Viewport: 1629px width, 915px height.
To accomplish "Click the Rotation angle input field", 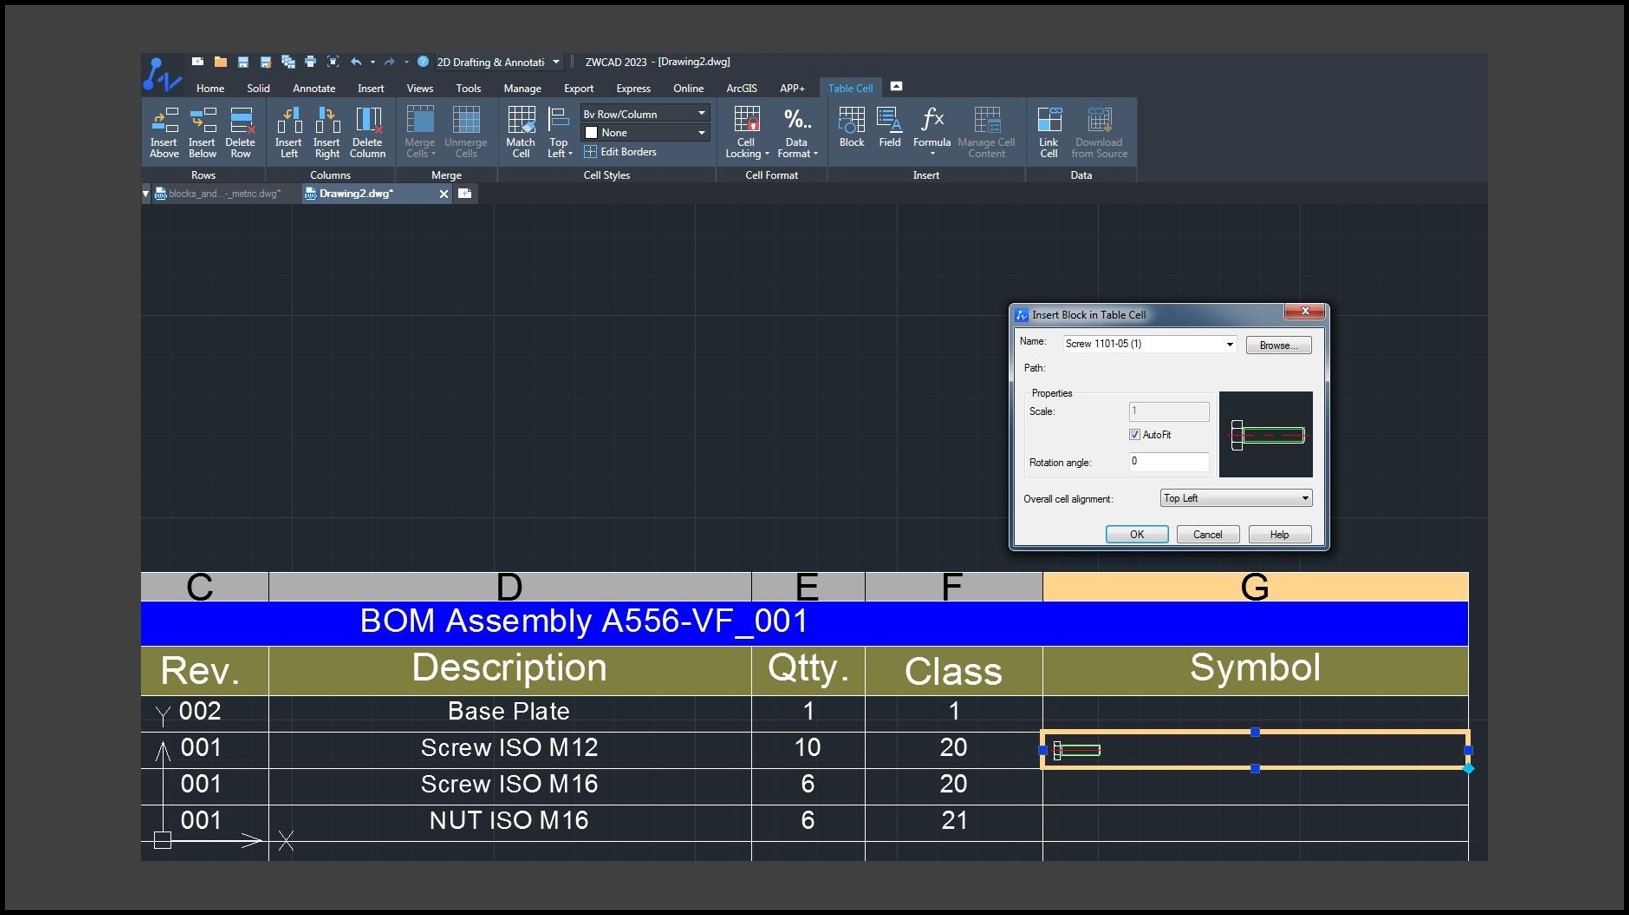I will click(1168, 462).
